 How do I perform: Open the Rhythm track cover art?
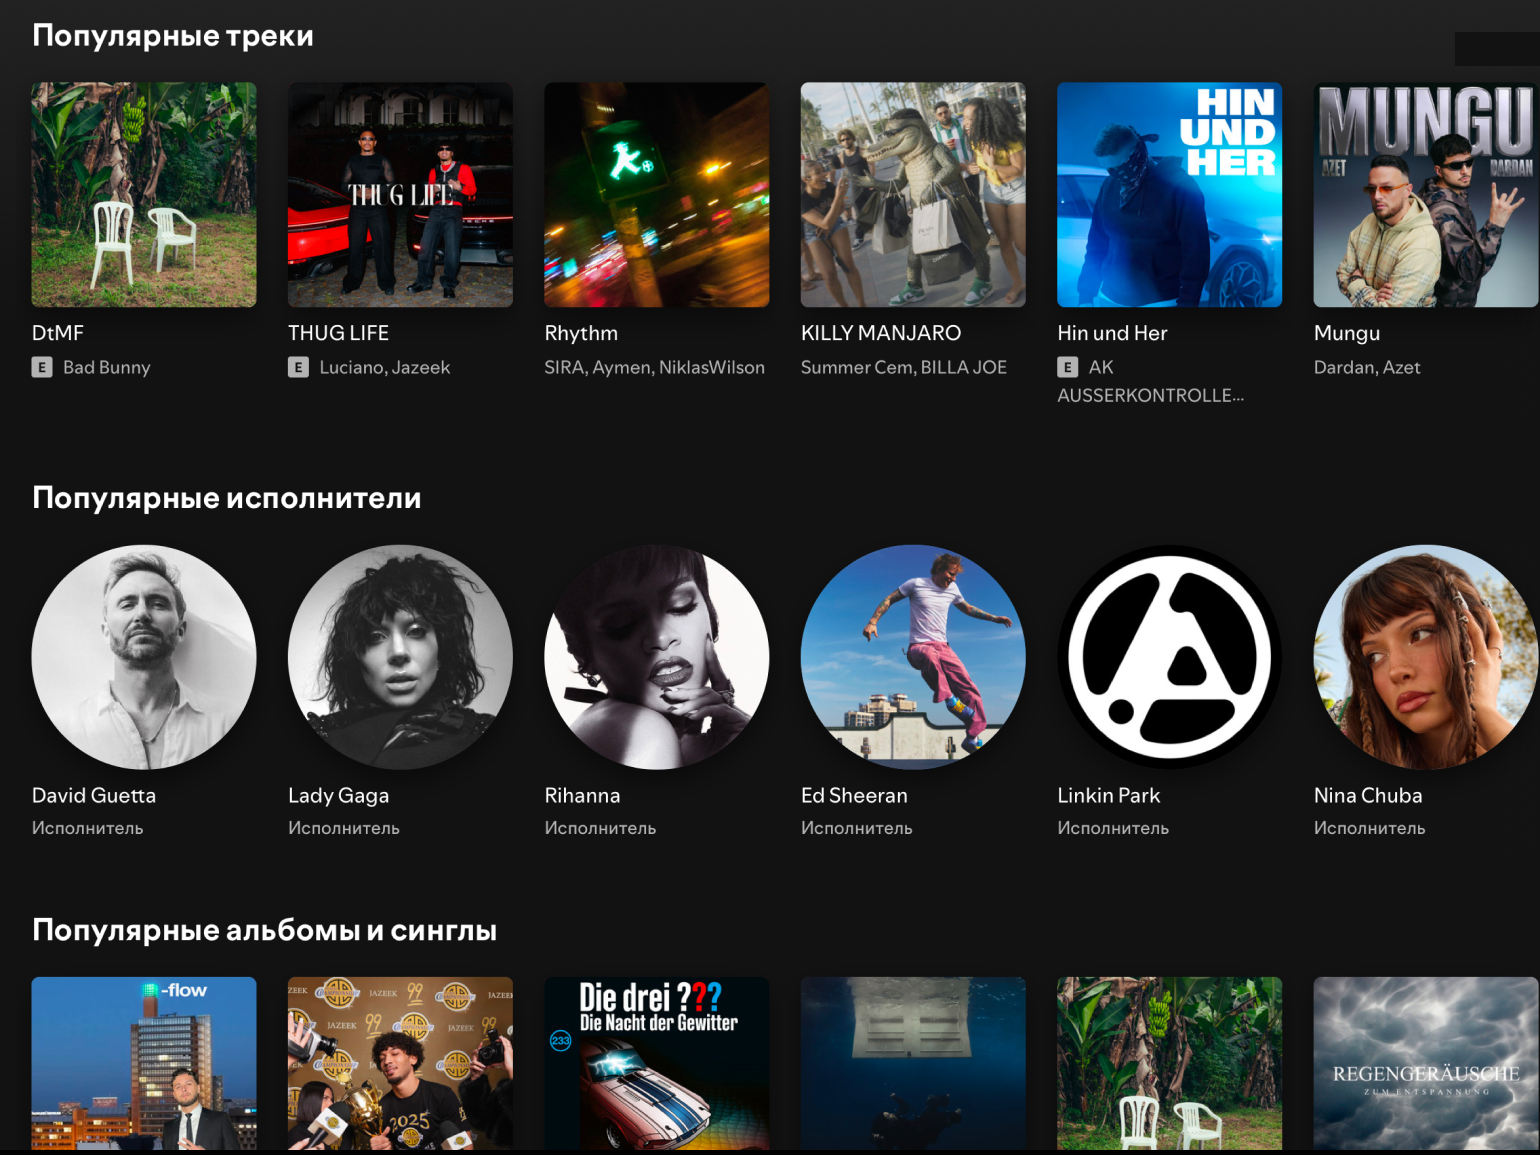657,194
